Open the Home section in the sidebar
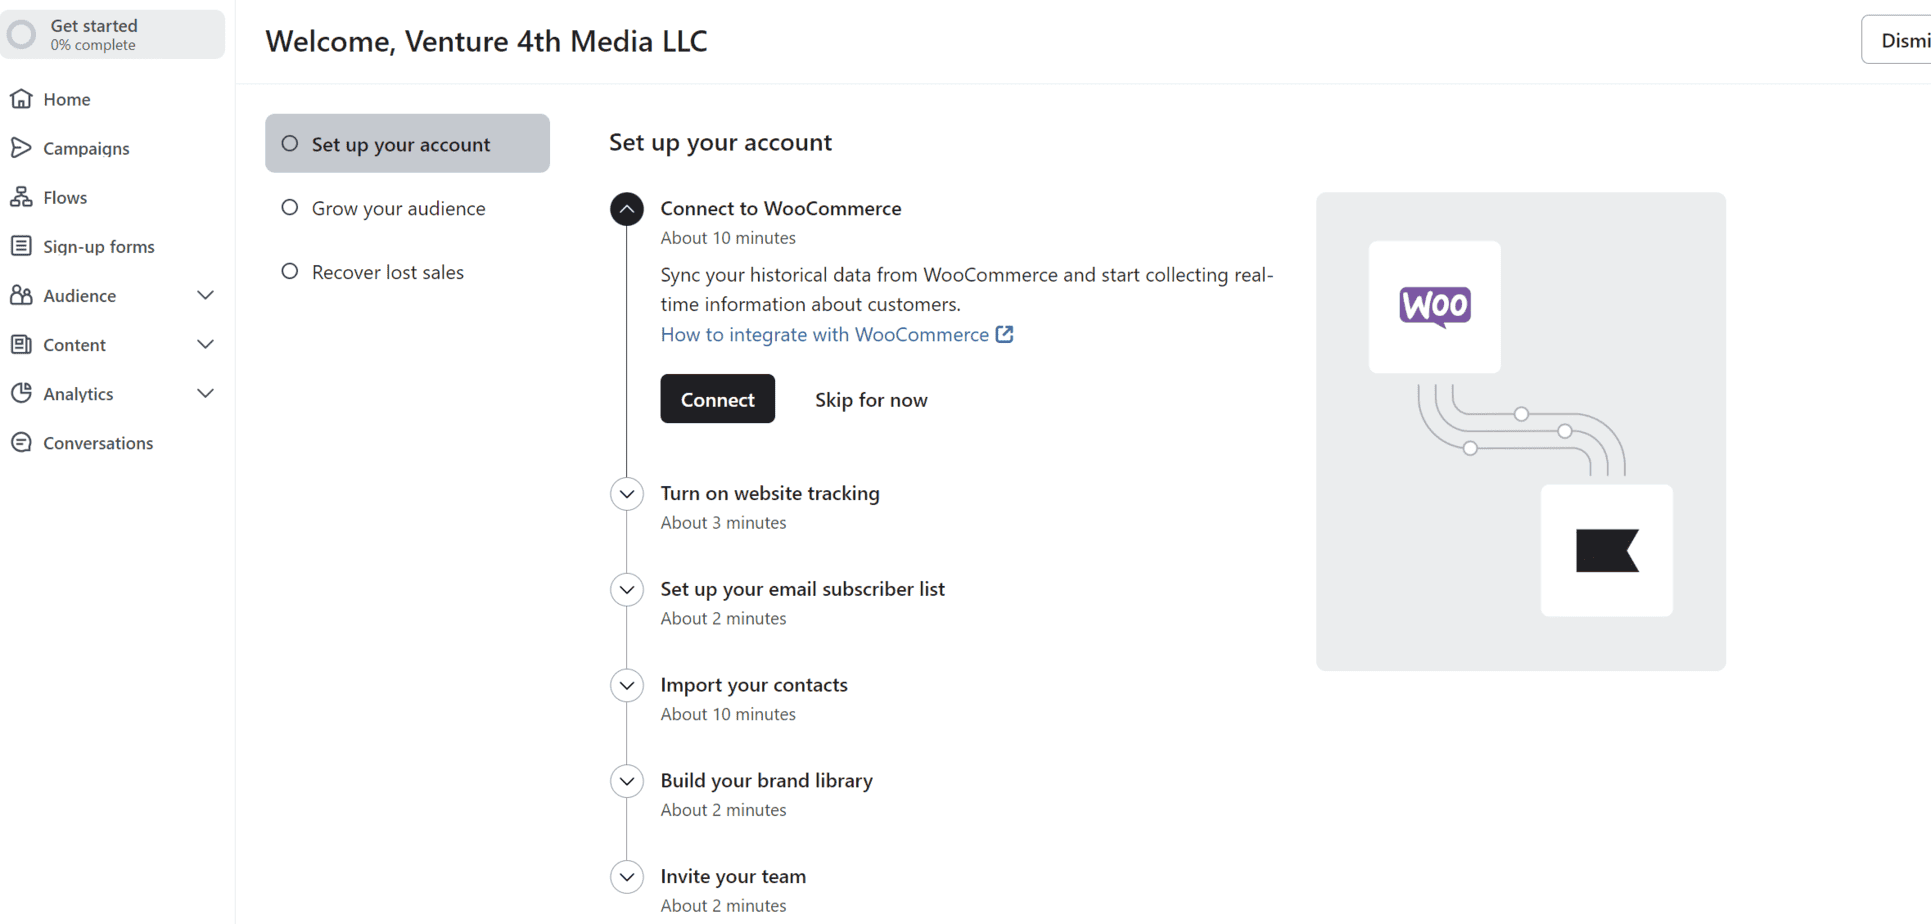1931x924 pixels. [x=64, y=99]
